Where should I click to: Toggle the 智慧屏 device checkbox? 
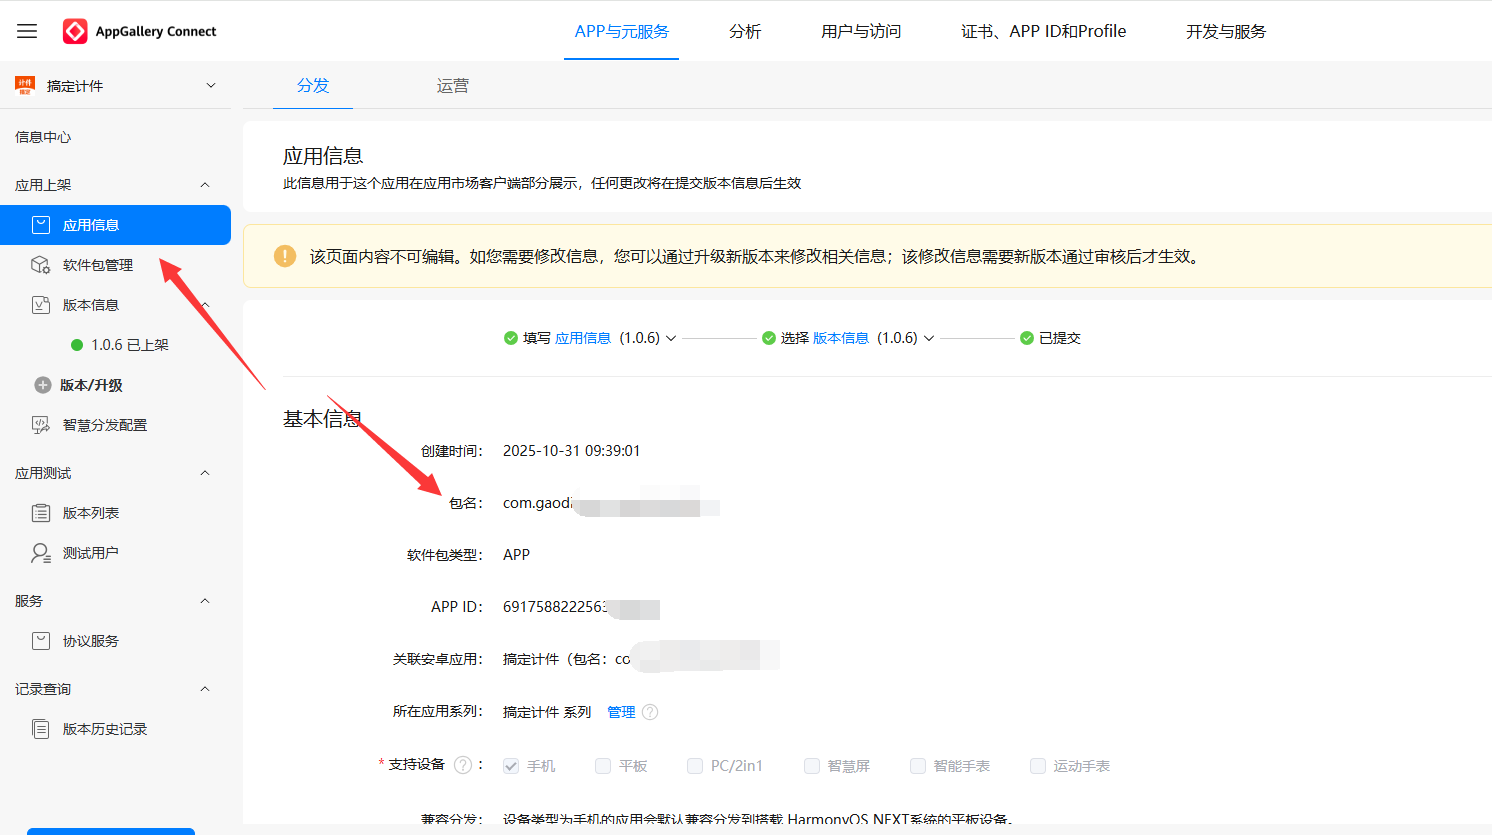click(x=812, y=766)
